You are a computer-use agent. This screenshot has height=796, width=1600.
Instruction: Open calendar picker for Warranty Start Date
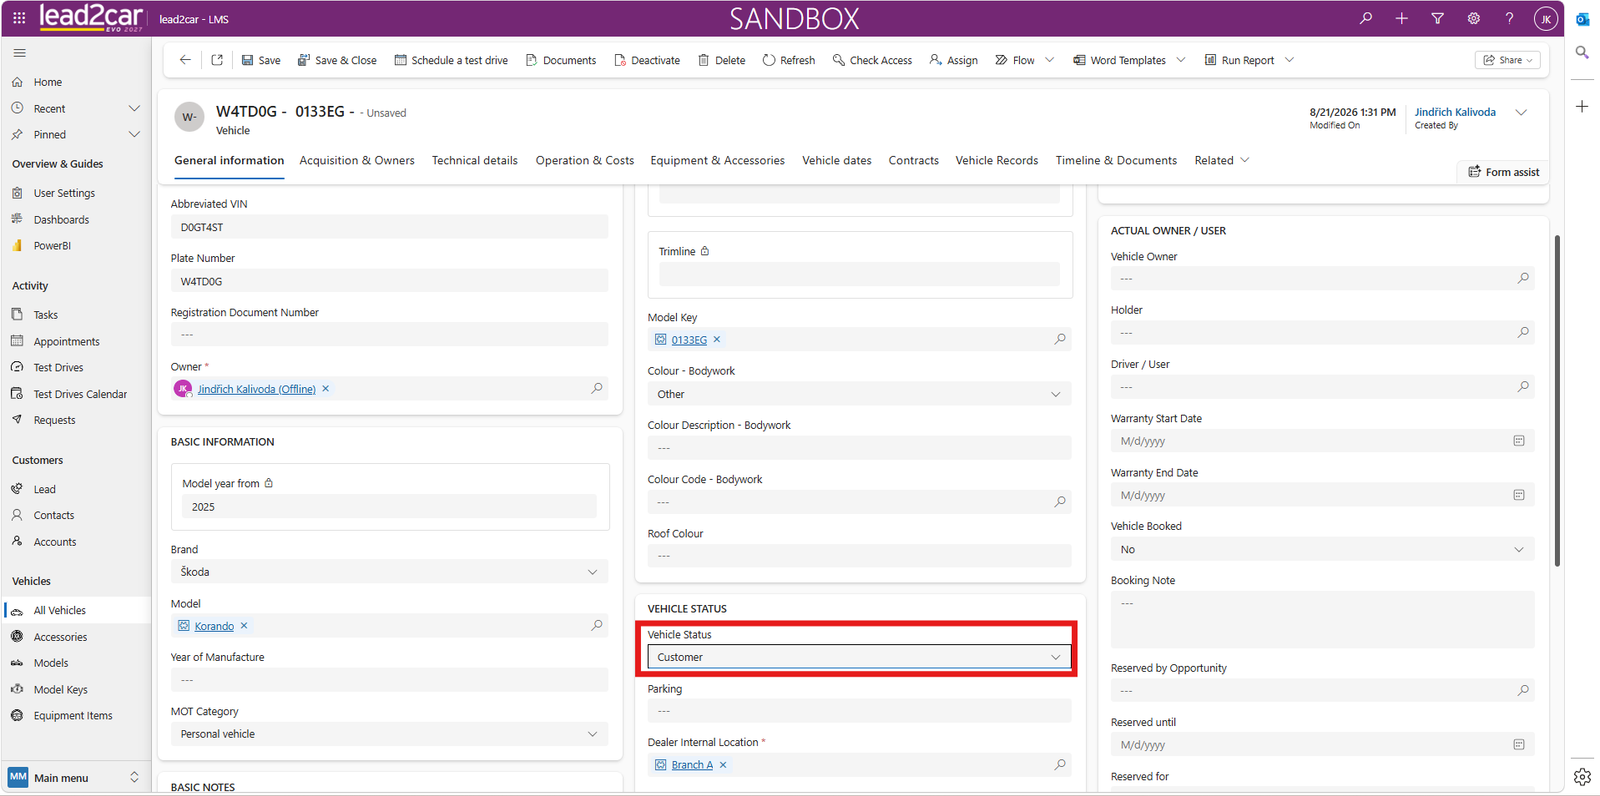pyautogui.click(x=1519, y=441)
